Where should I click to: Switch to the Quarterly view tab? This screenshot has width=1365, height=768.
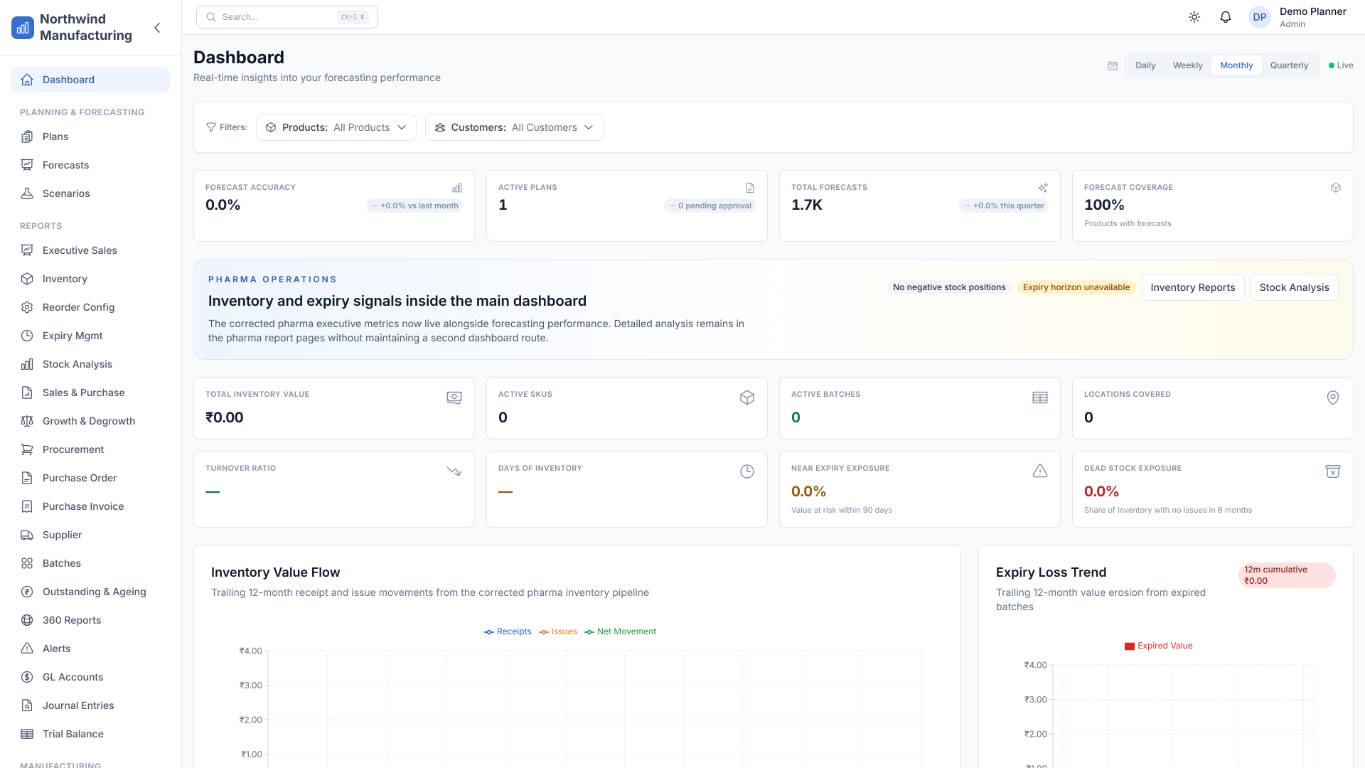tap(1289, 65)
